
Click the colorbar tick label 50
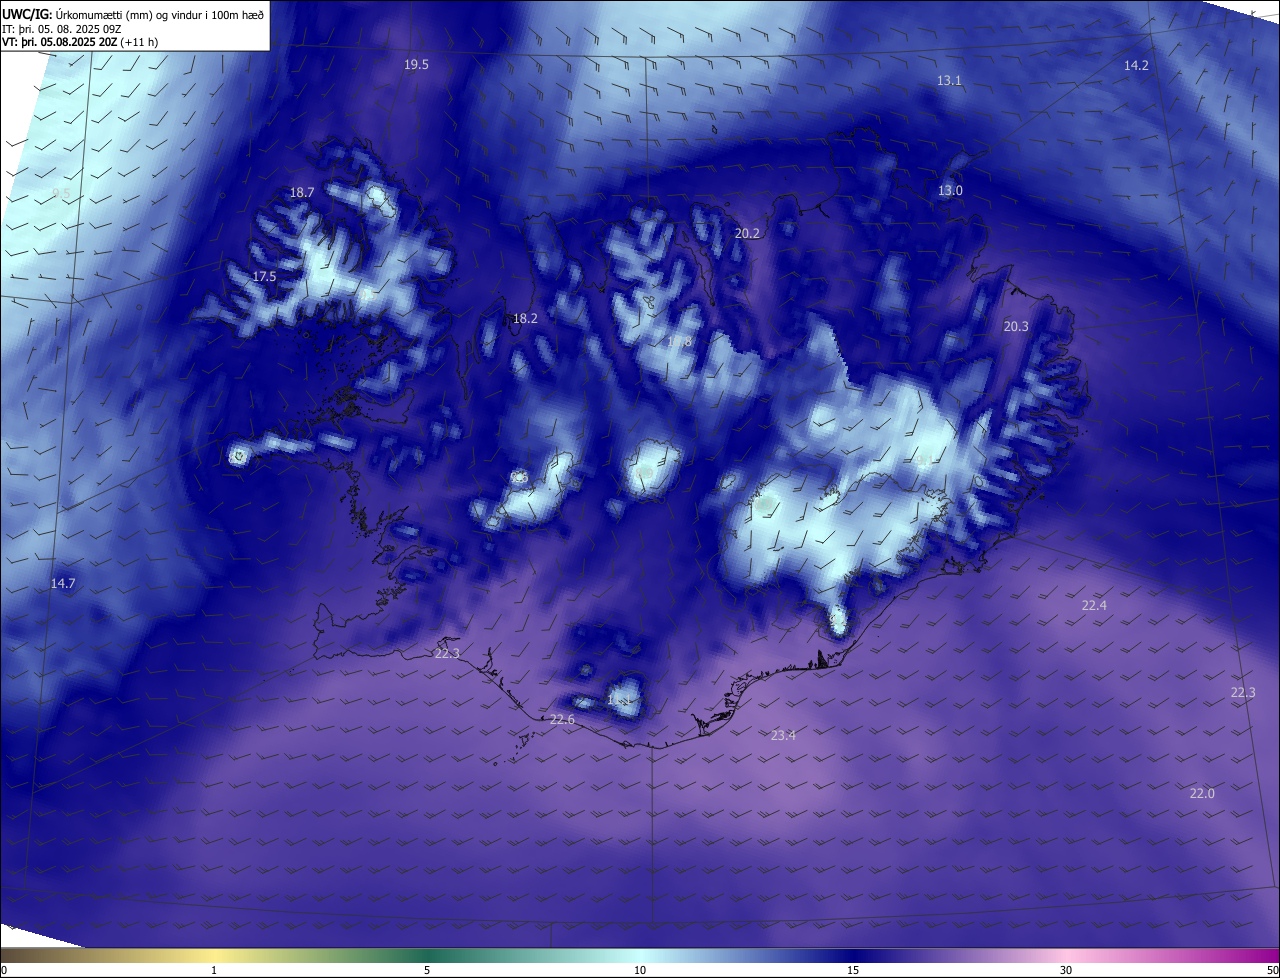[1272, 970]
